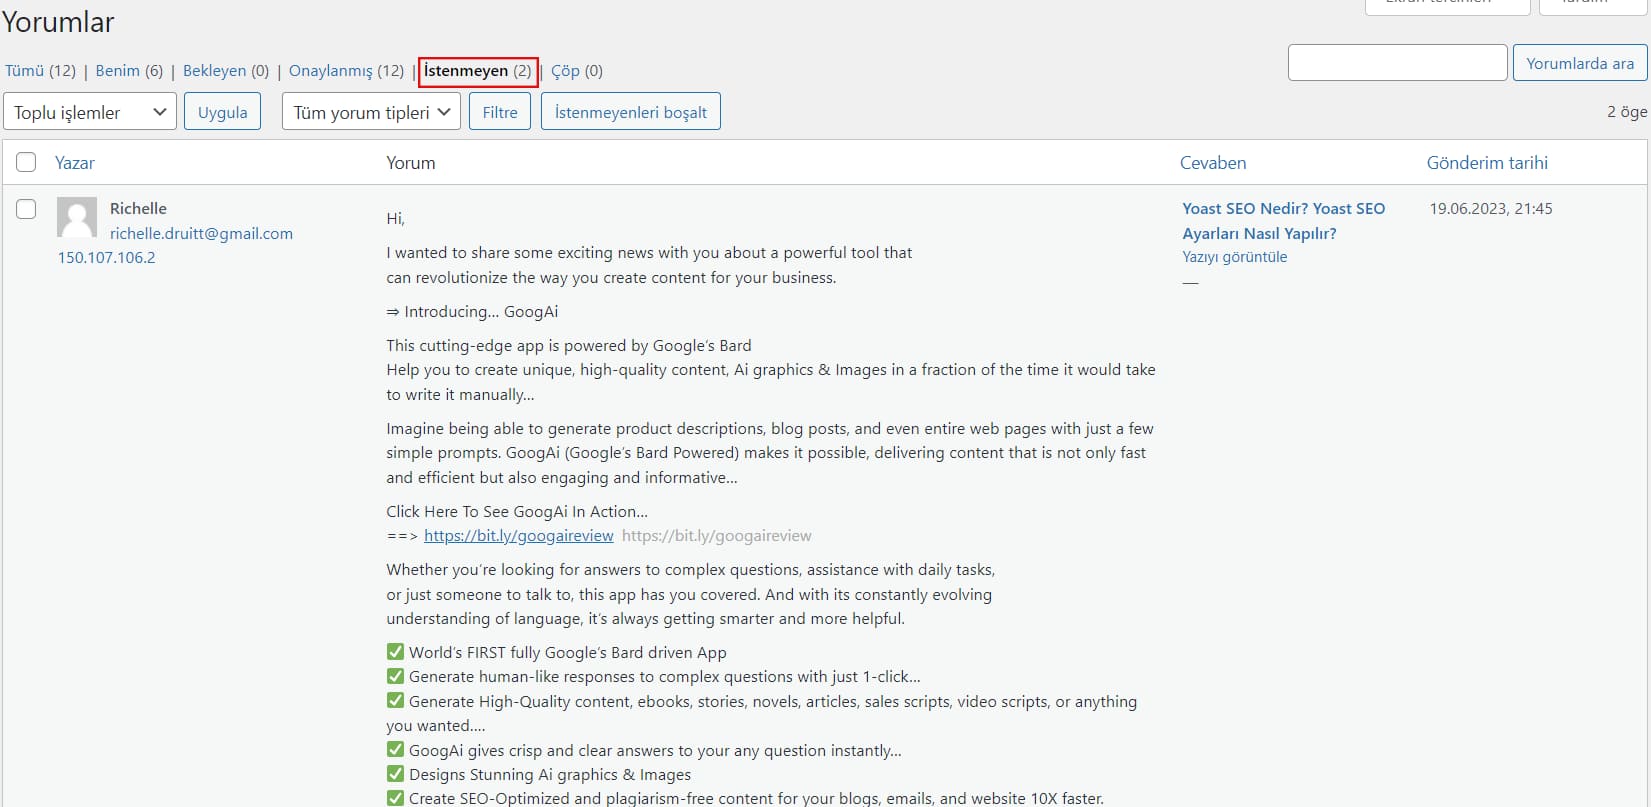Image resolution: width=1651 pixels, height=807 pixels.
Task: Open the Toplu işlemler dropdown
Action: (90, 111)
